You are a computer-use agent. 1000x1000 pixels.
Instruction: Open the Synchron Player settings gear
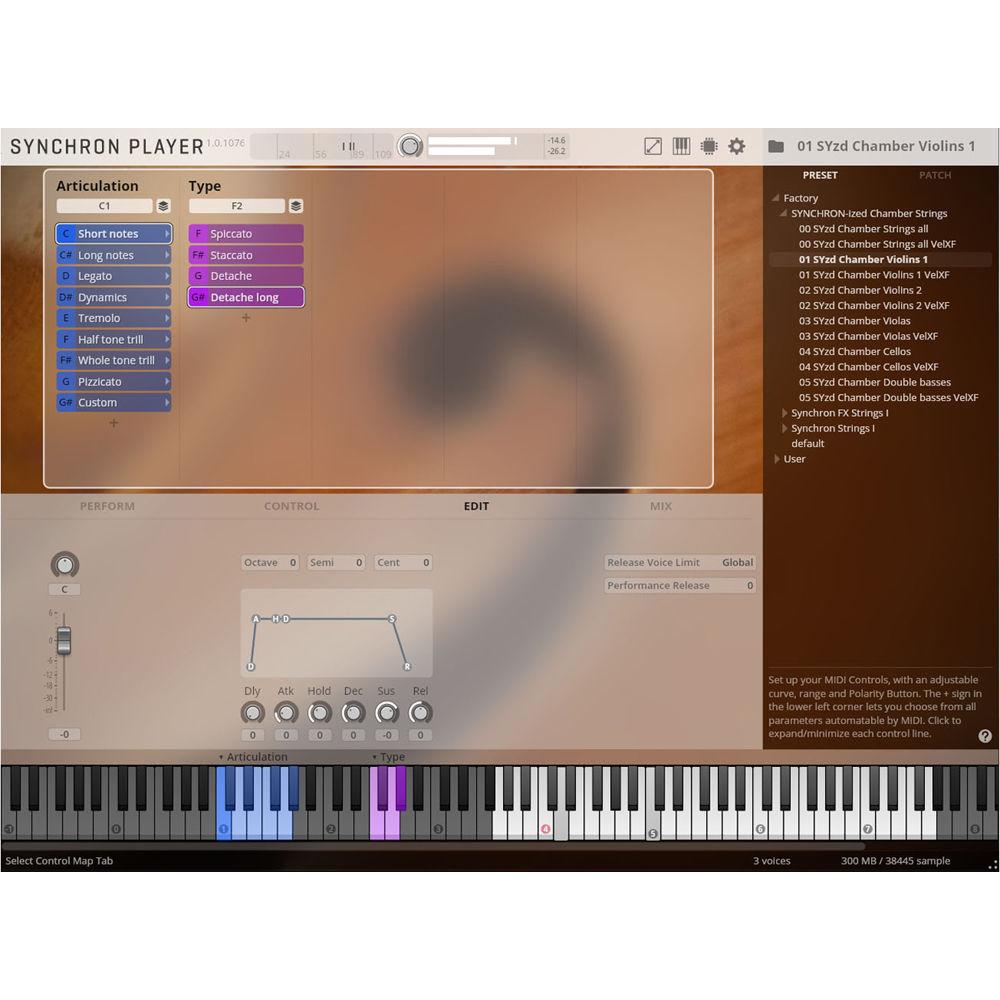click(736, 146)
